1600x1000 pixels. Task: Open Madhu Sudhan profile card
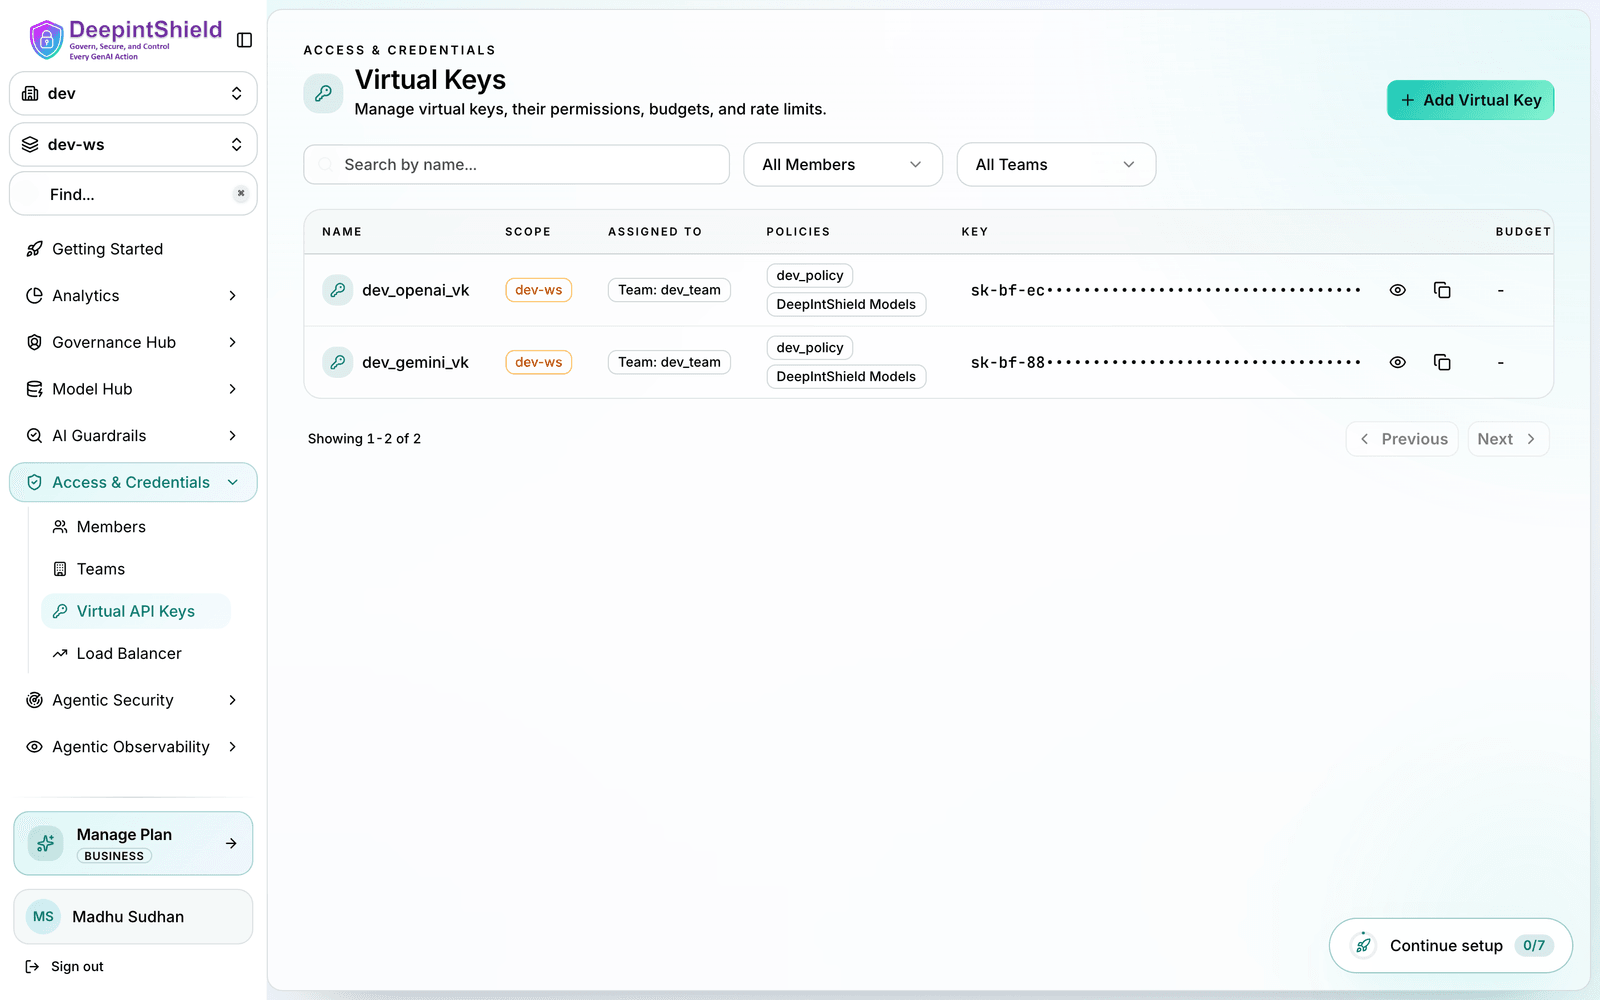click(x=133, y=917)
